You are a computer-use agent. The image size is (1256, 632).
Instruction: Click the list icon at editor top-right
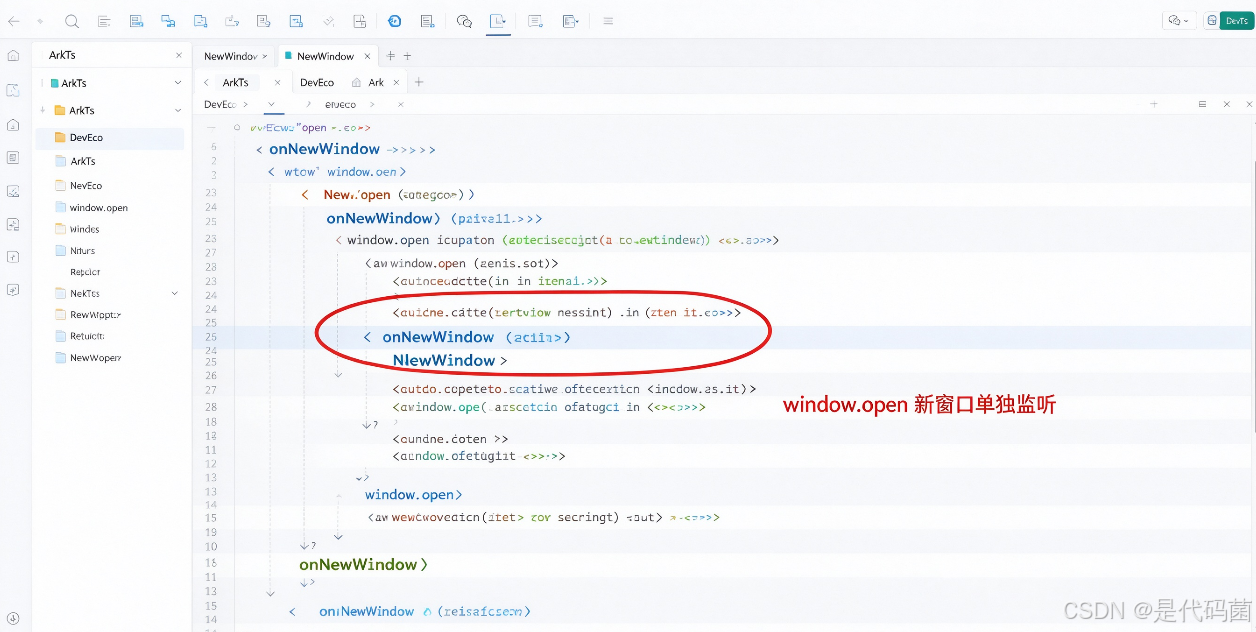(1201, 104)
